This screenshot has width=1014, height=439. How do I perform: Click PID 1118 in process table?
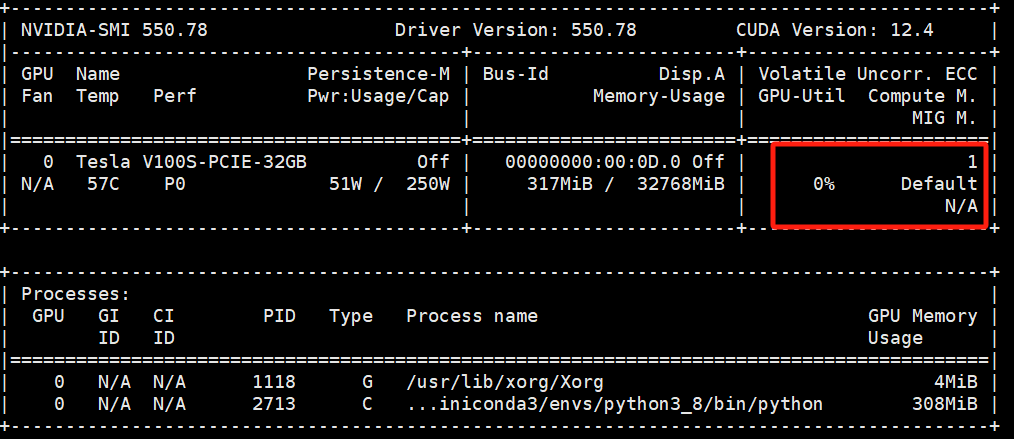[274, 382]
